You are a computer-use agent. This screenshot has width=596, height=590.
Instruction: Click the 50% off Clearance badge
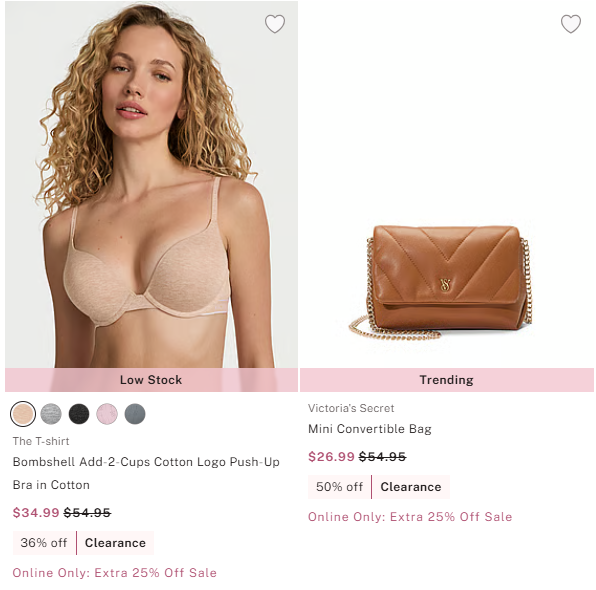(379, 487)
